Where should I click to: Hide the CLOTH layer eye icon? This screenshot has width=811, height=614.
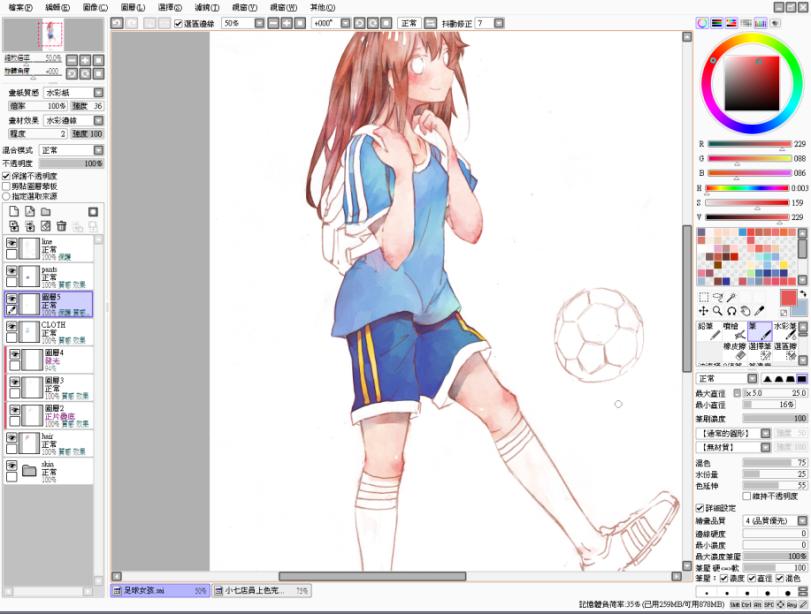pos(11,326)
